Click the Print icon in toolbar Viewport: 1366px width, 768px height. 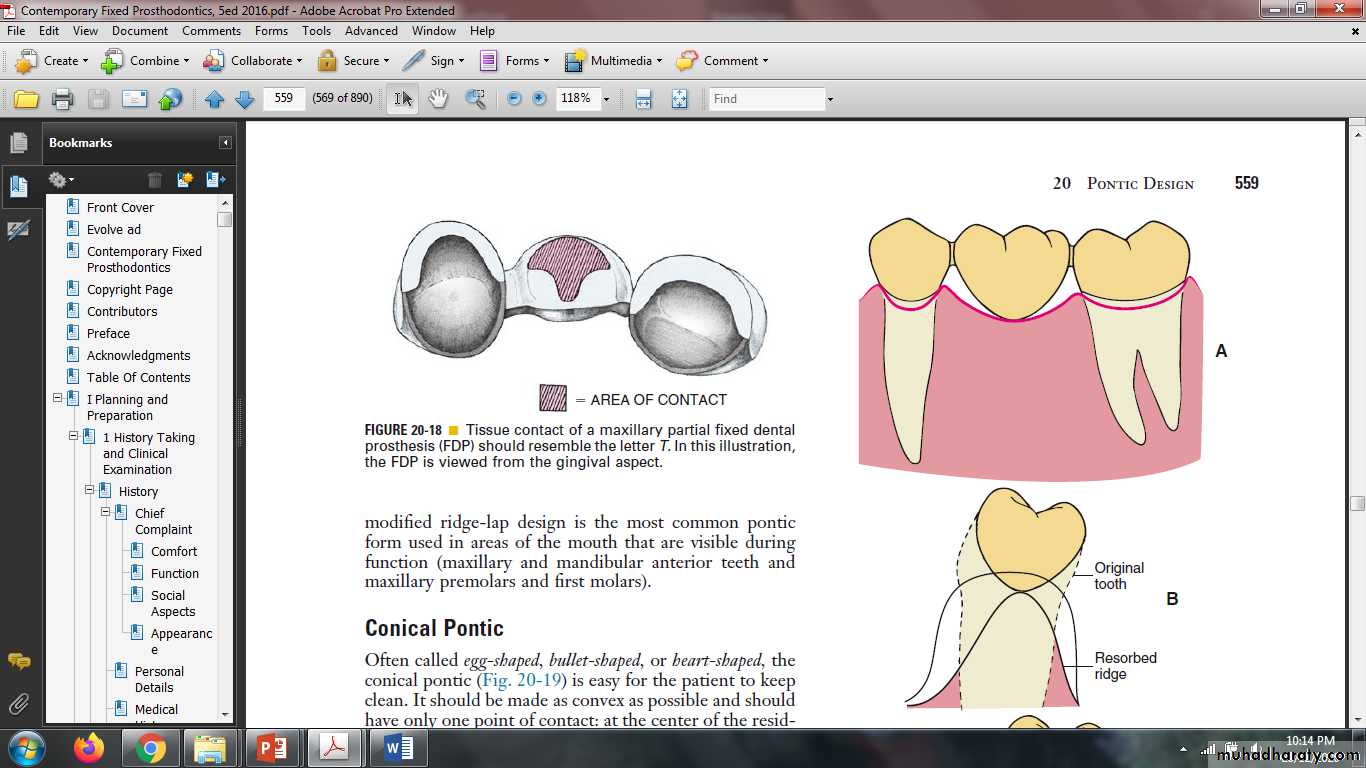[62, 99]
